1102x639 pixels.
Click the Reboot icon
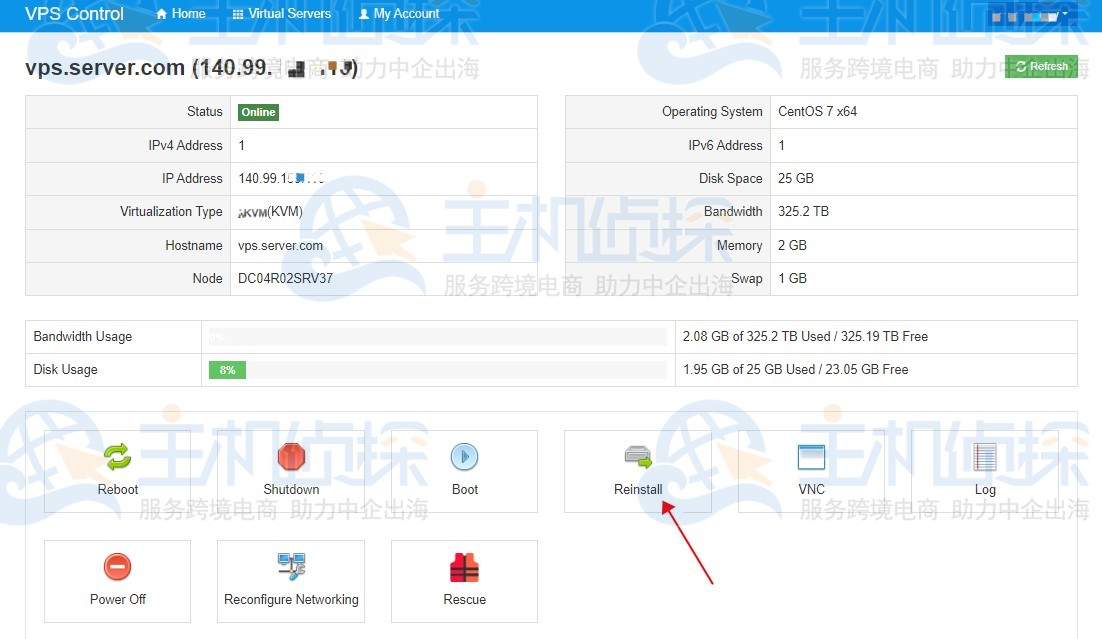[x=117, y=456]
